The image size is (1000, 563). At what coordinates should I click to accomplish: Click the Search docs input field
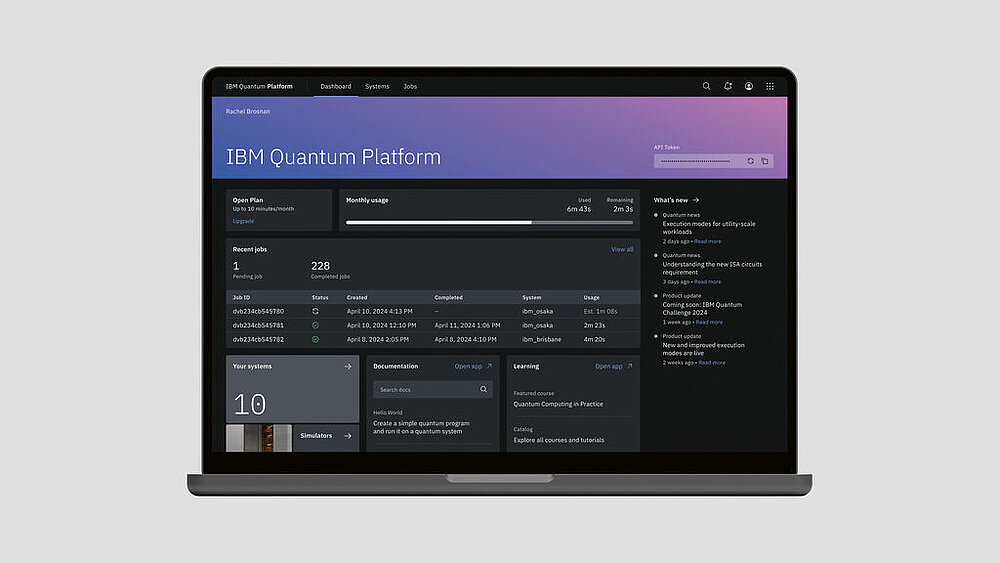426,389
